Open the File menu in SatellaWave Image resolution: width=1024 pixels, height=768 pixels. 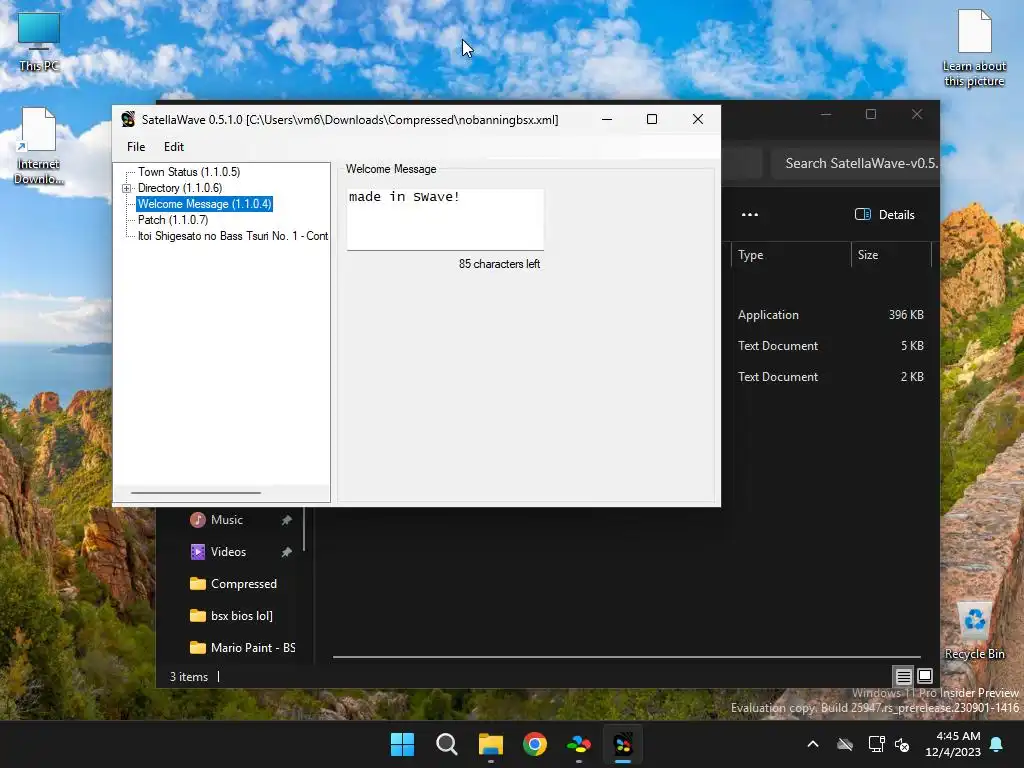136,147
